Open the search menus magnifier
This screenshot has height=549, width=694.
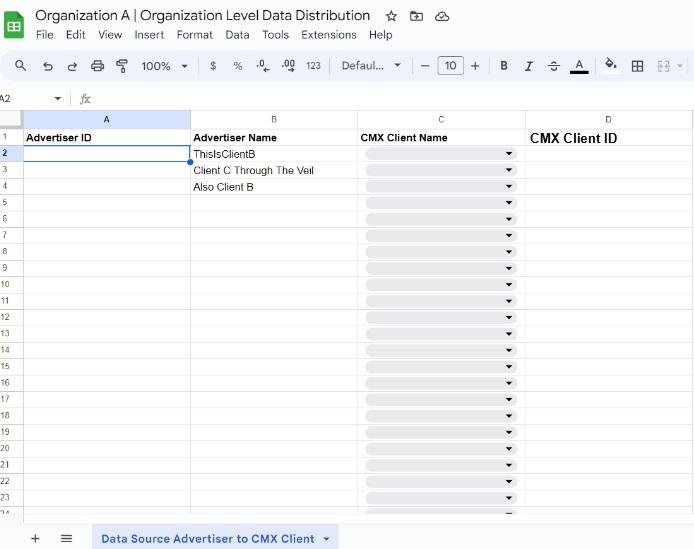20,66
